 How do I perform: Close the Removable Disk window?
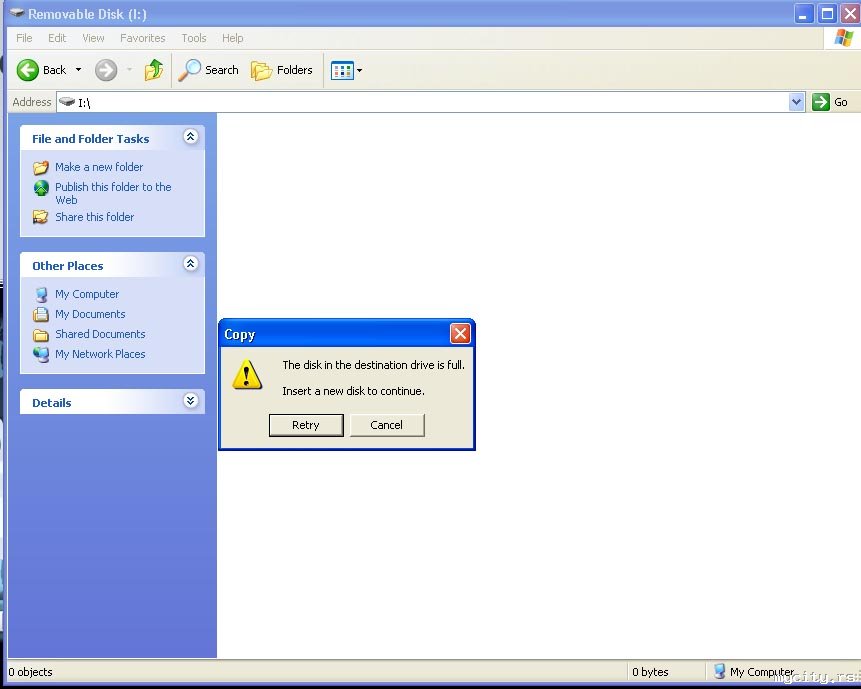click(x=850, y=13)
